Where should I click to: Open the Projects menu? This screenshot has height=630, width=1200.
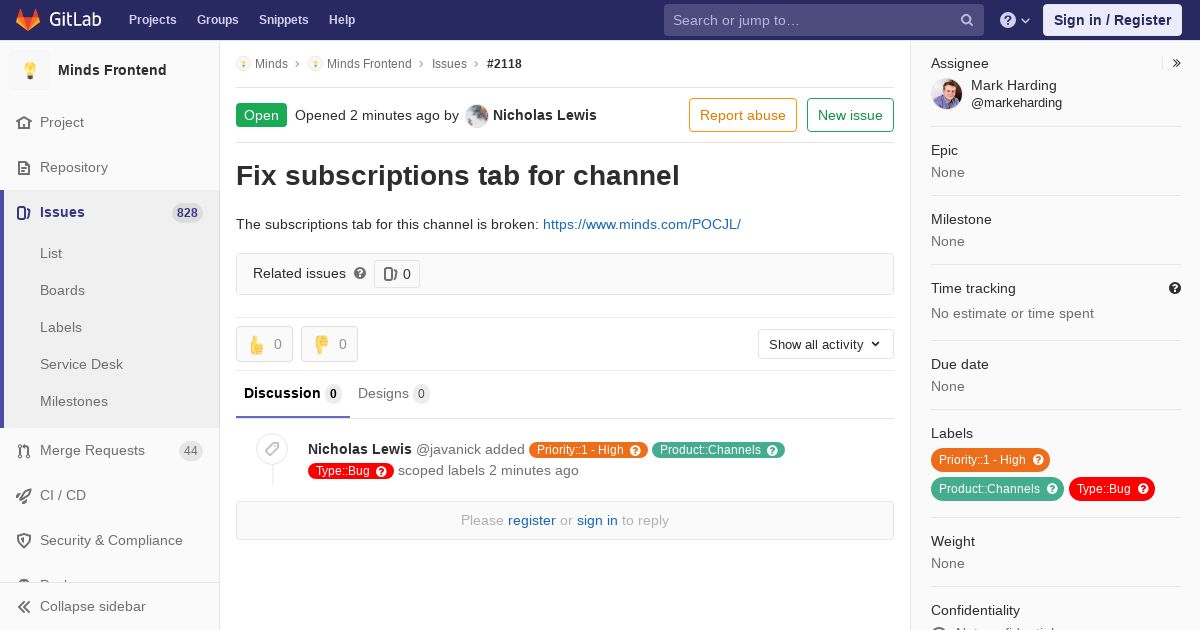(152, 20)
